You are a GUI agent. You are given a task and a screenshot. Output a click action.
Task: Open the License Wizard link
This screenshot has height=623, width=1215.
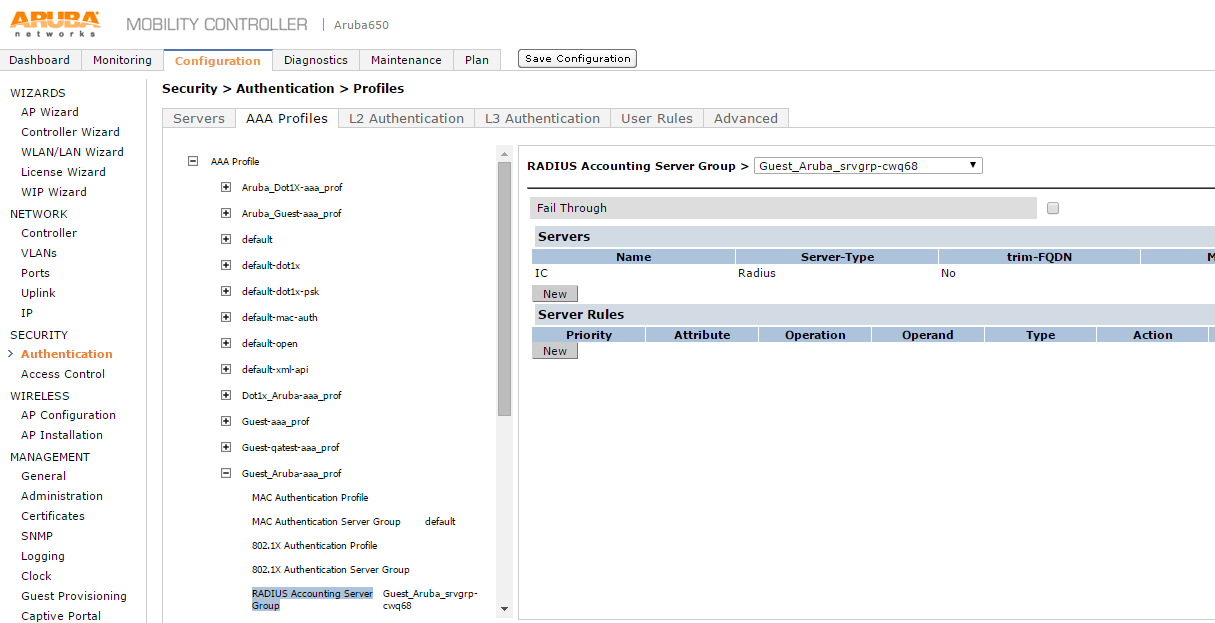pyautogui.click(x=63, y=172)
